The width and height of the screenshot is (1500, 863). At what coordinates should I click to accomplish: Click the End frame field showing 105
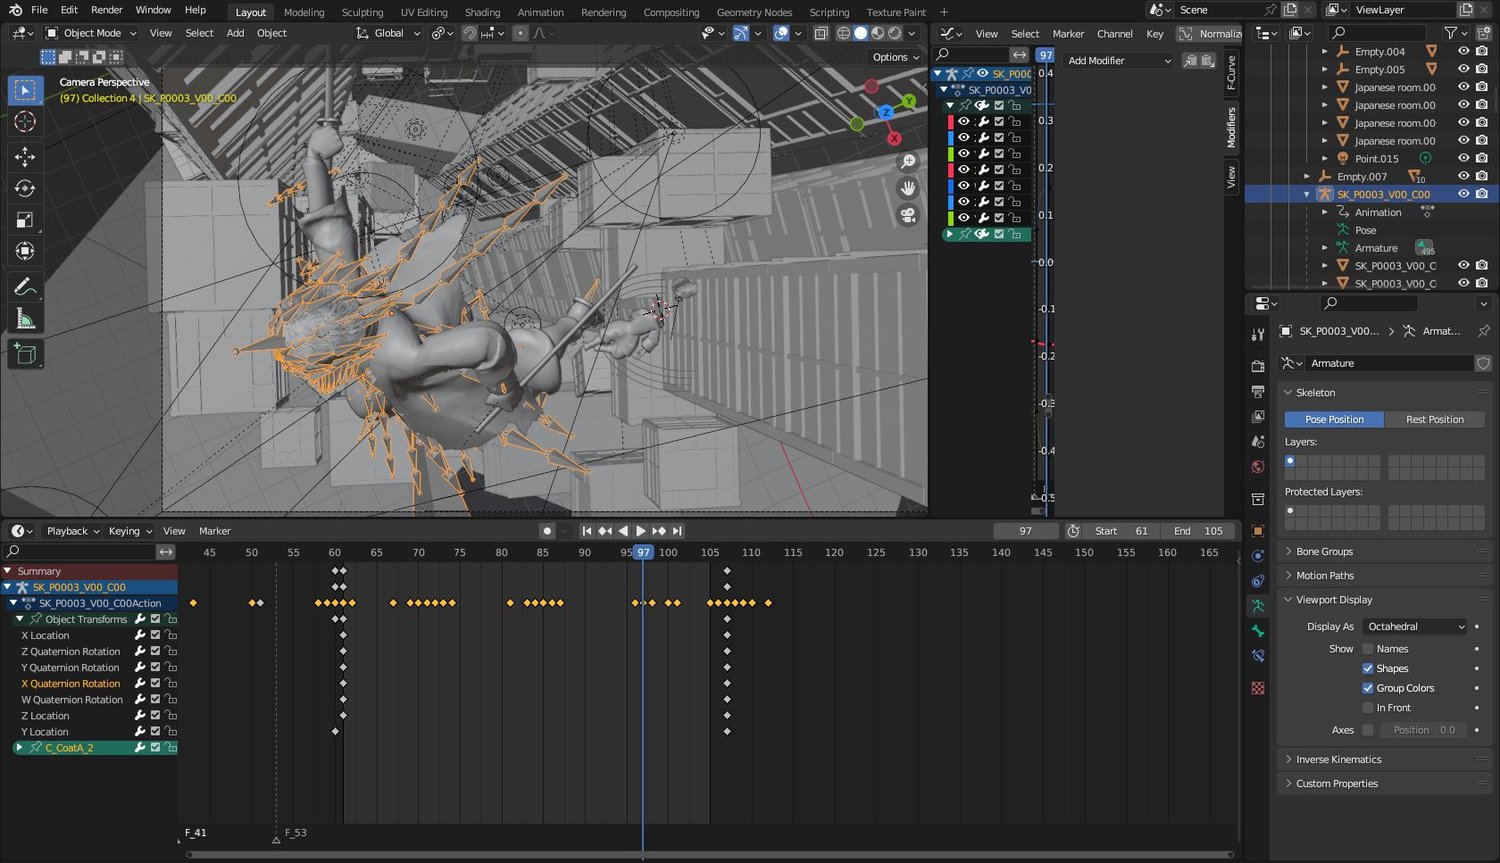[x=1198, y=531]
